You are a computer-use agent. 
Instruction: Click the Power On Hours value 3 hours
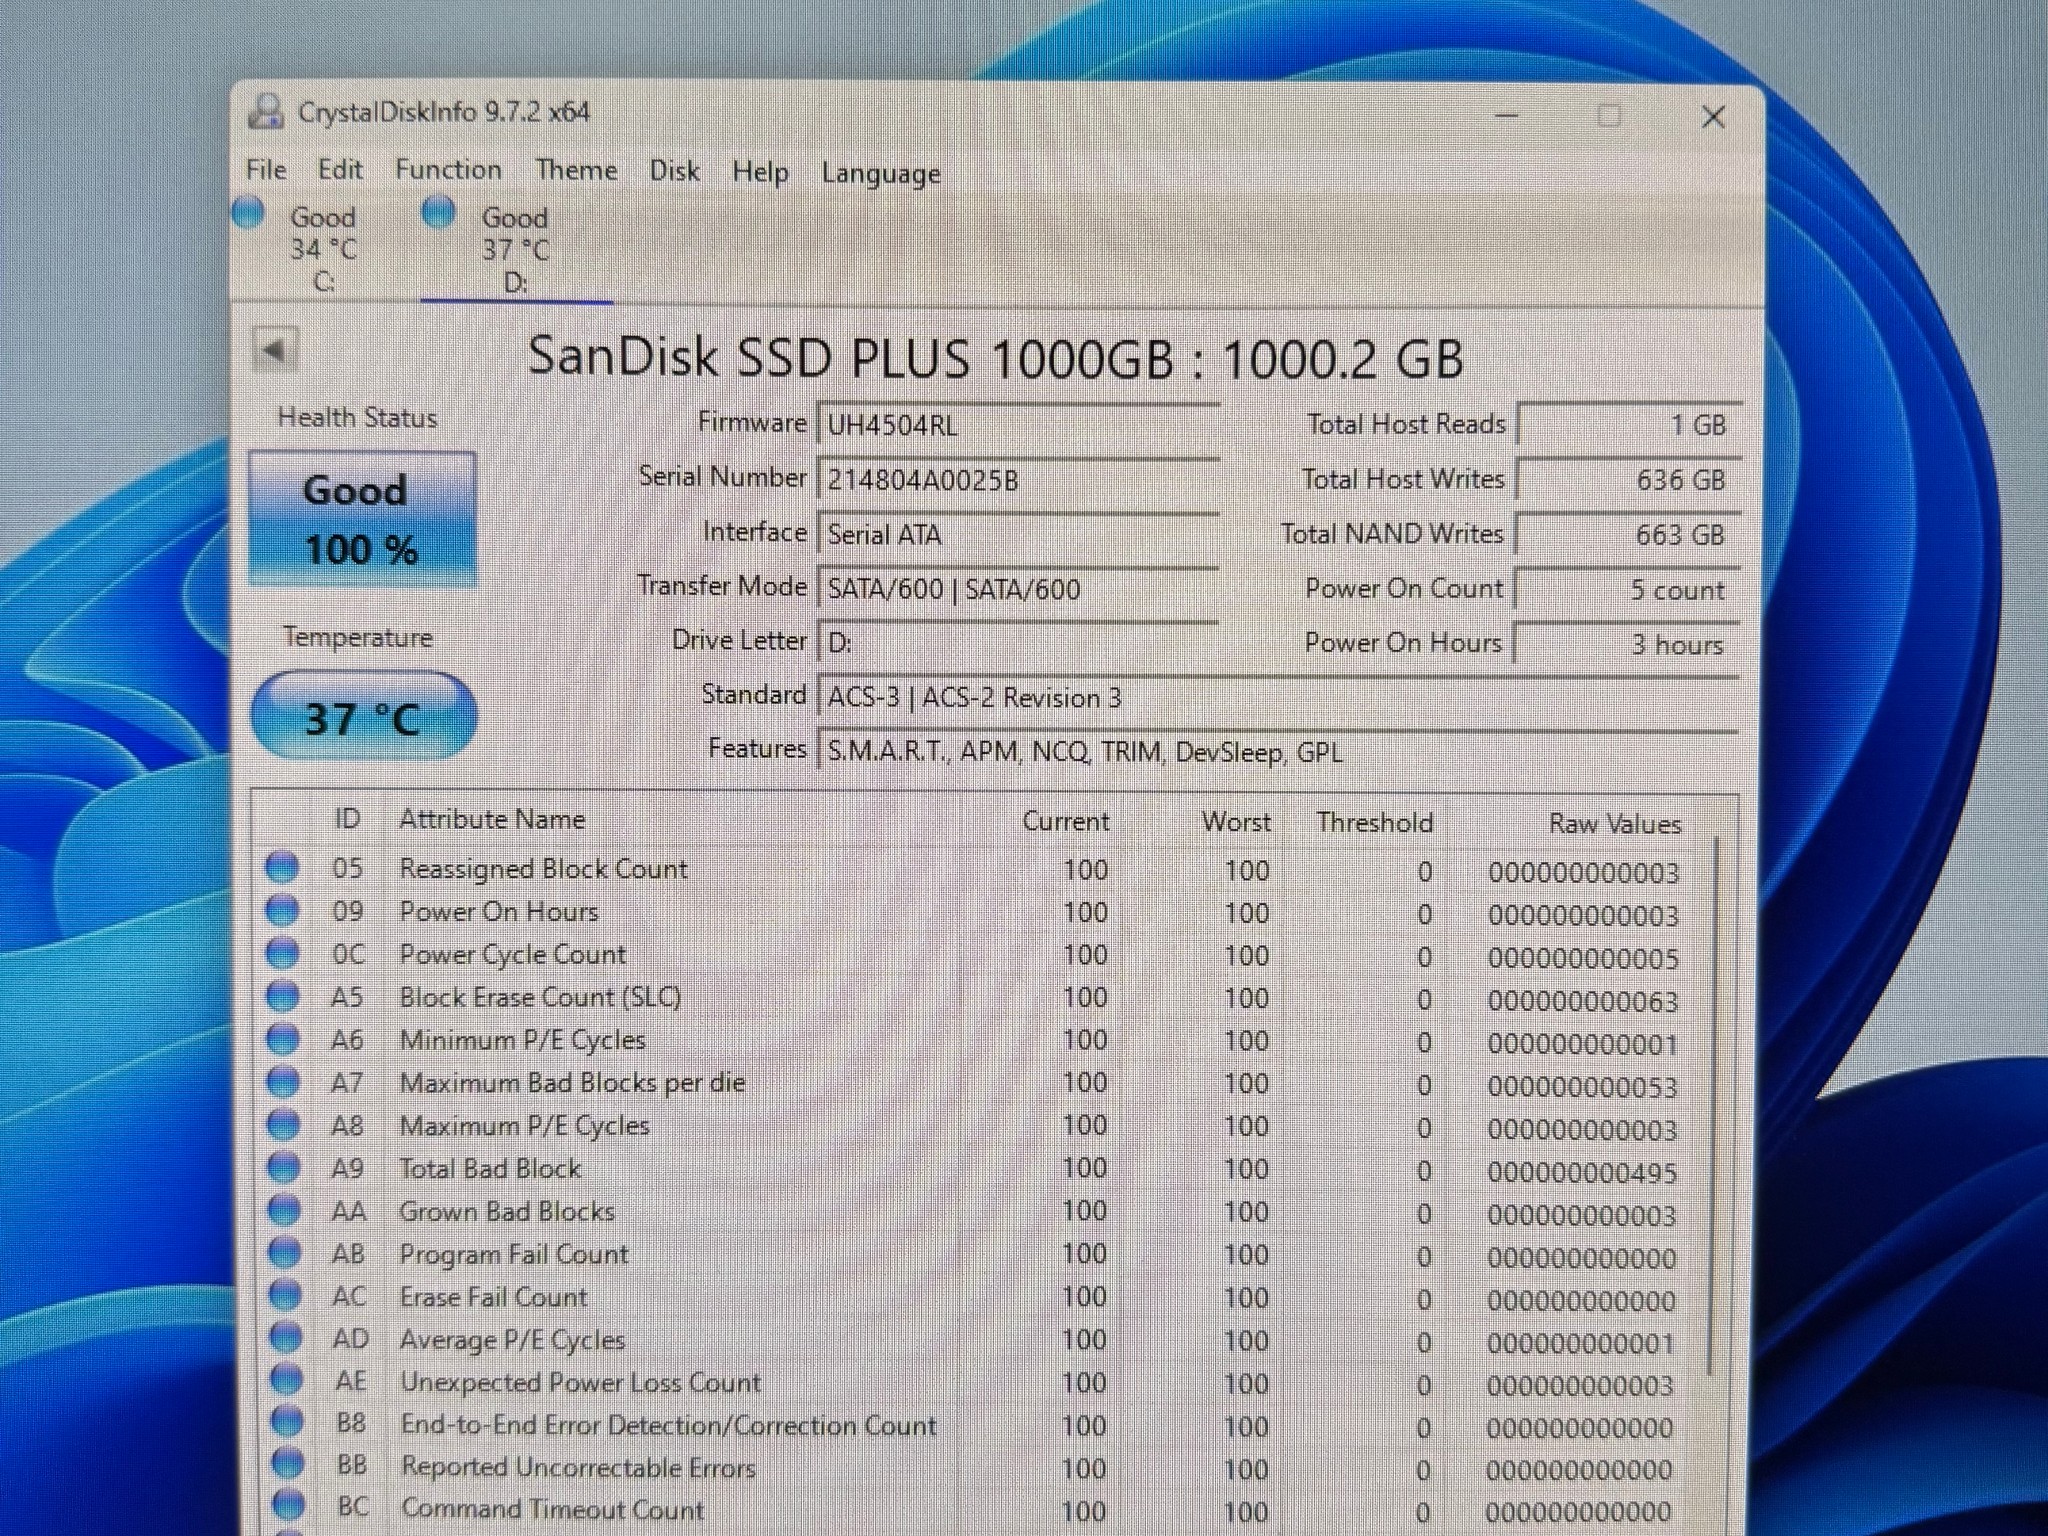pyautogui.click(x=1627, y=644)
